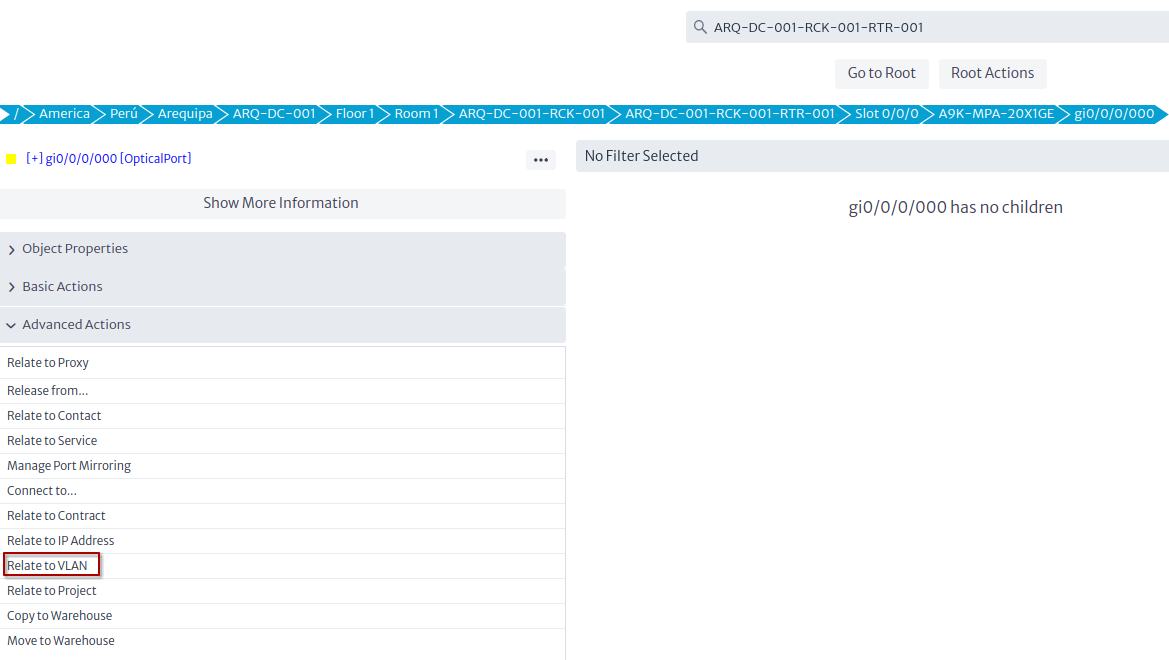Select Relate to Proxy action
This screenshot has height=660, width=1169.
click(x=283, y=362)
